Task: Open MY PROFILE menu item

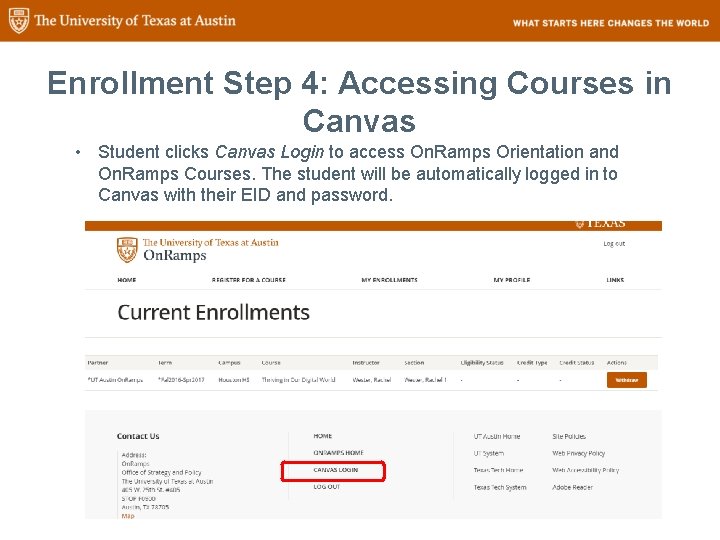Action: [512, 280]
